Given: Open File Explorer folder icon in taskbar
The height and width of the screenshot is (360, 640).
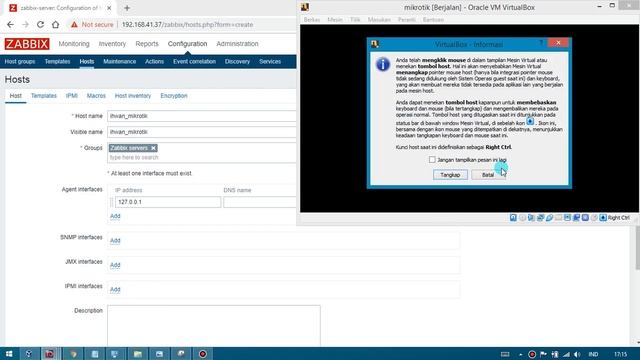Looking at the screenshot, I should (138, 354).
